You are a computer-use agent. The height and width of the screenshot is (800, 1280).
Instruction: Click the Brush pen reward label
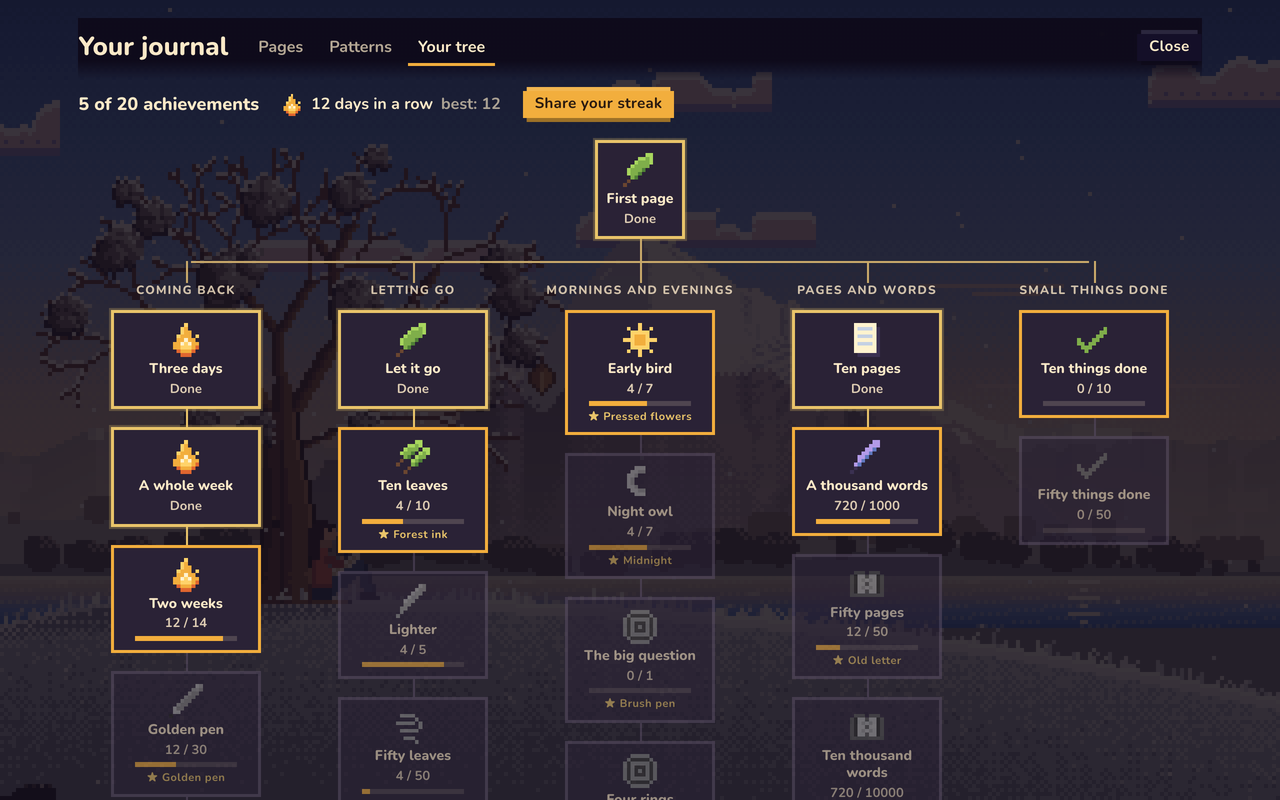(x=640, y=704)
